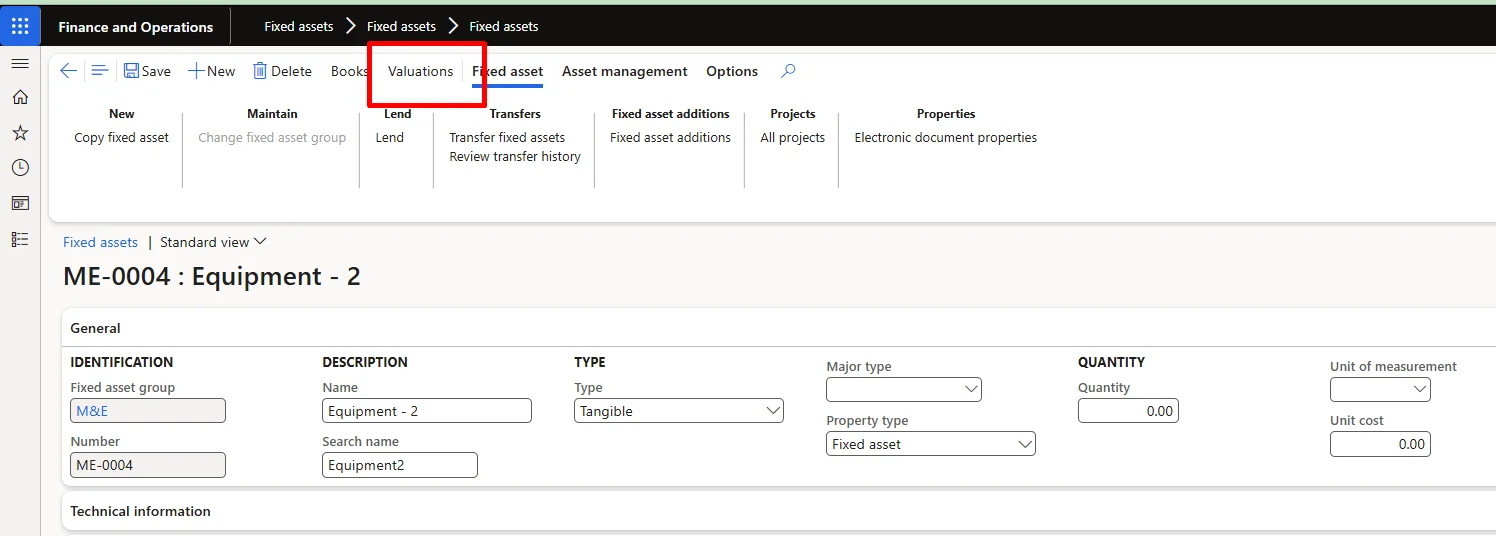Open Review transfer history
Image resolution: width=1496 pixels, height=536 pixels.
[515, 157]
